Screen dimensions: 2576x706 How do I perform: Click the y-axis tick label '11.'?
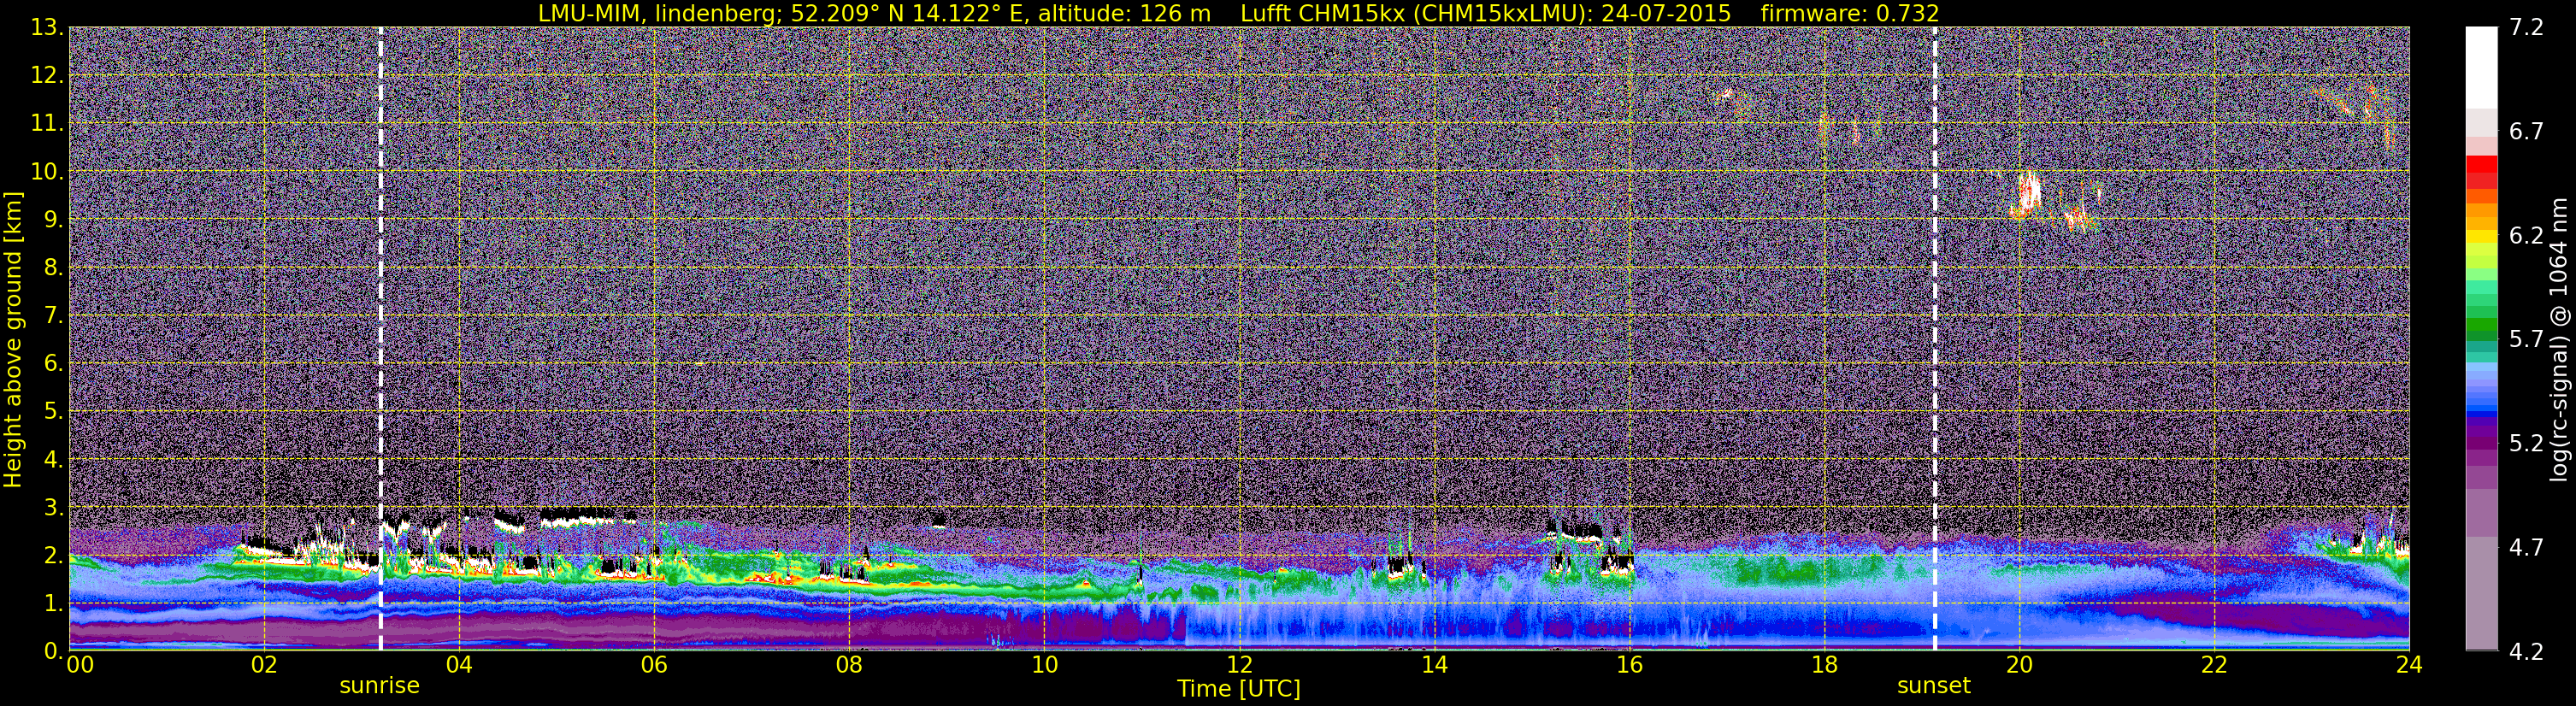point(47,124)
